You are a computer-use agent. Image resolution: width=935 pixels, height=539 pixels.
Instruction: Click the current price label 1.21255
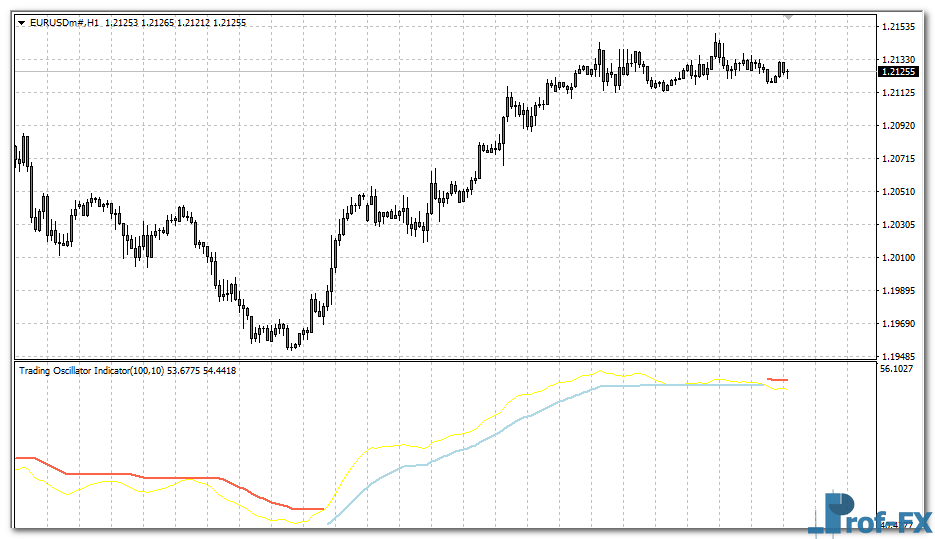(x=898, y=72)
